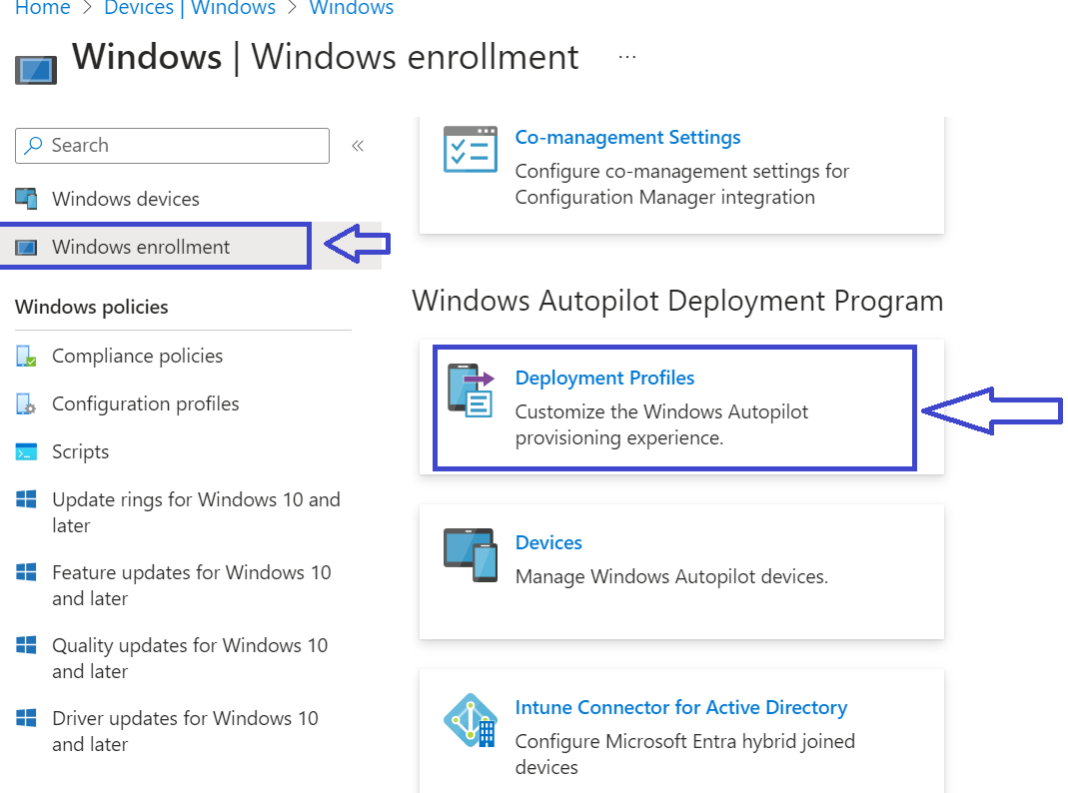Click the Search input field
This screenshot has height=793, width=1068.
tap(171, 145)
